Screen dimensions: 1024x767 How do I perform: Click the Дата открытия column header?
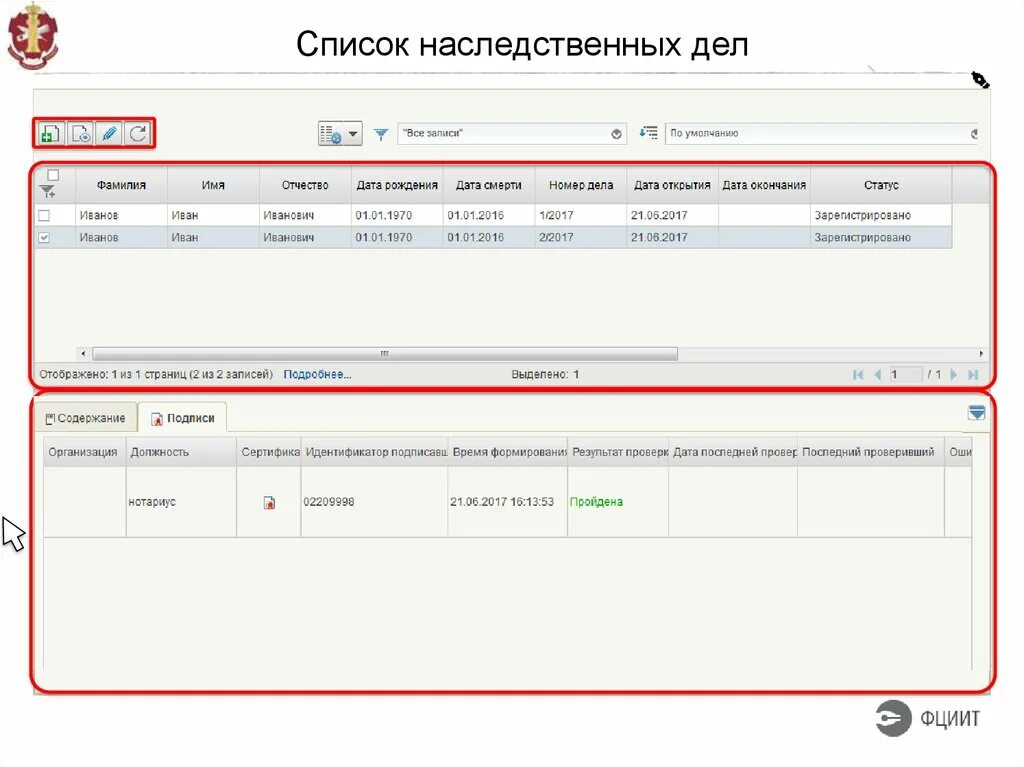[672, 186]
